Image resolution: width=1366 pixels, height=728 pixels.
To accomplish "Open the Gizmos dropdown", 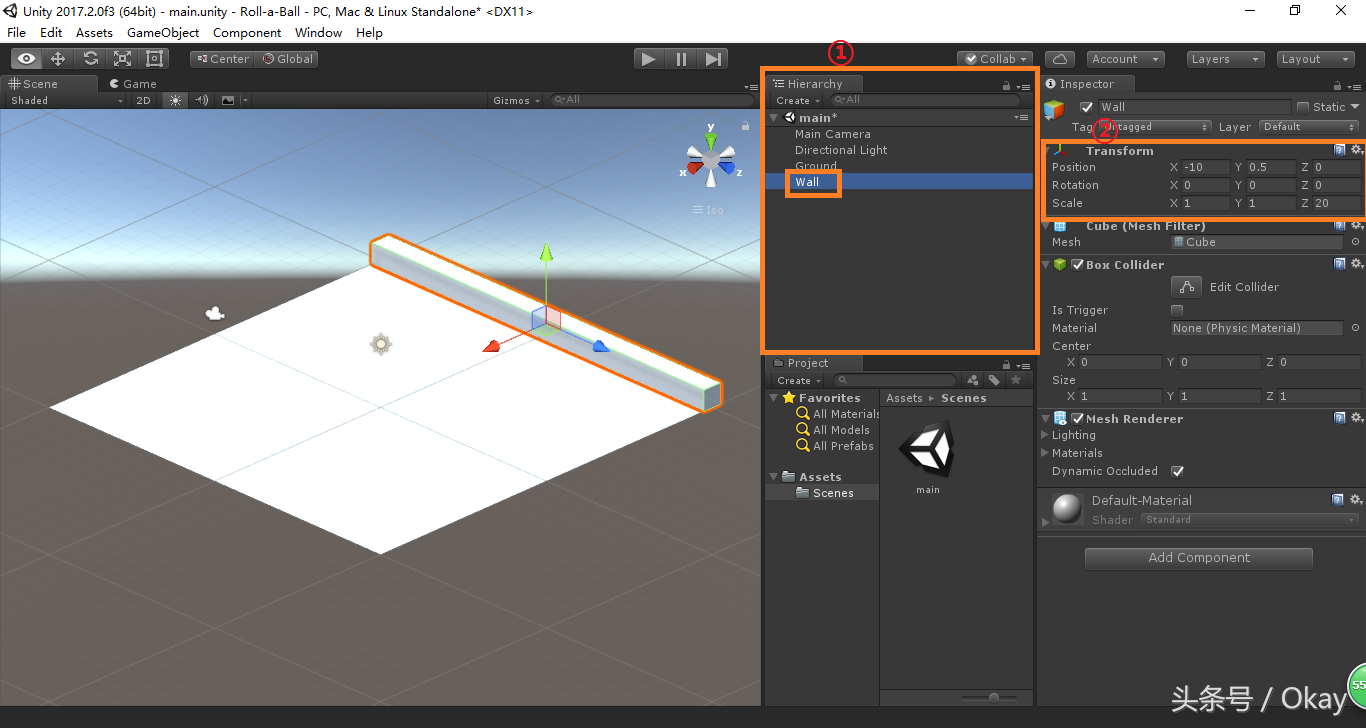I will coord(516,100).
